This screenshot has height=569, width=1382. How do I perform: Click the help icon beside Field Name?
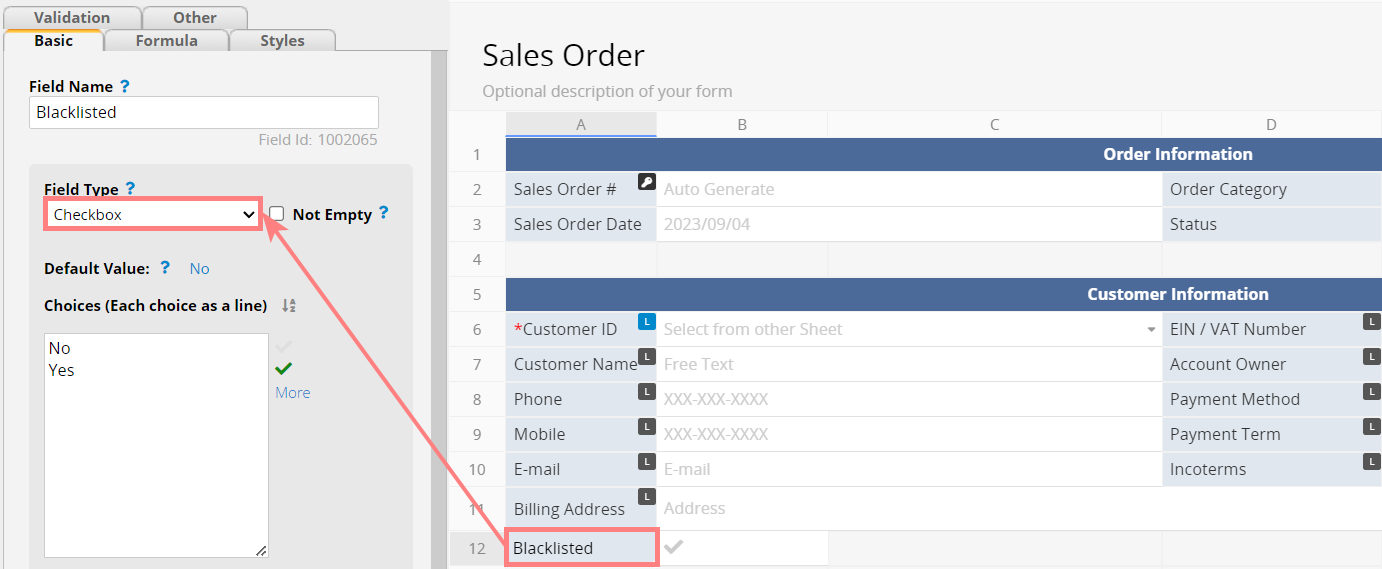click(125, 87)
